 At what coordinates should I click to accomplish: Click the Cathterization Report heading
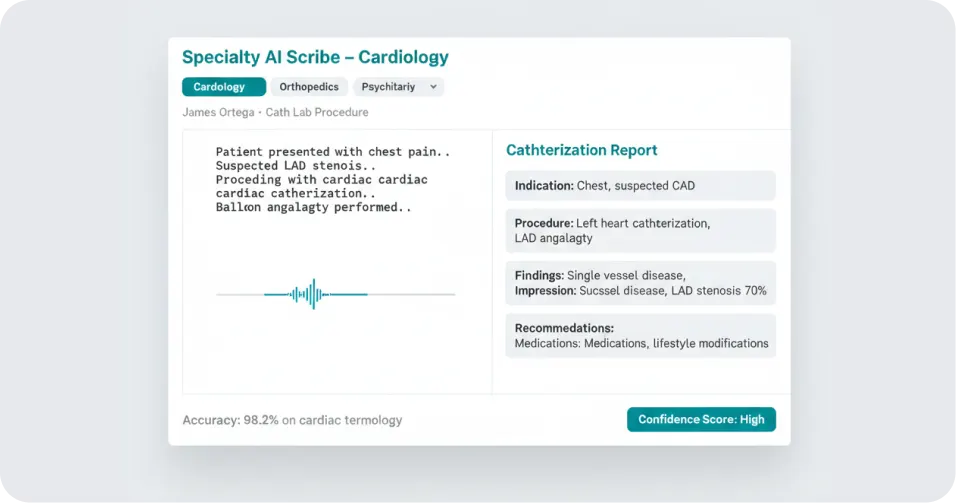click(582, 150)
